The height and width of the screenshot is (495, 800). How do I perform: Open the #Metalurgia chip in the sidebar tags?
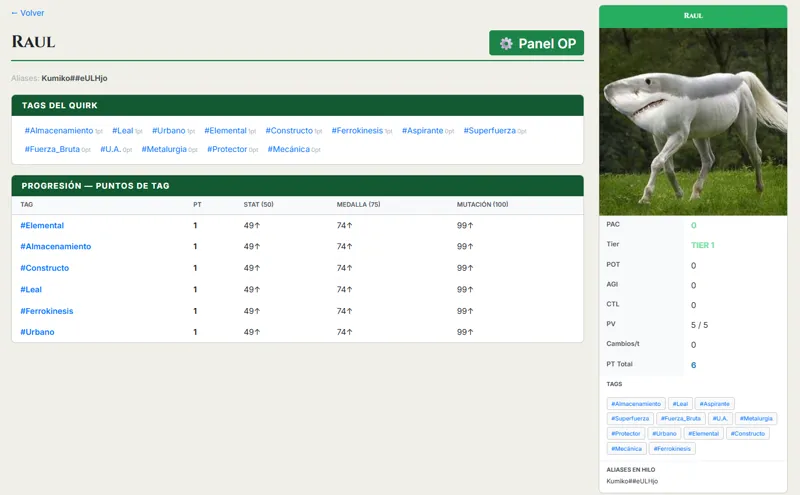(x=756, y=418)
